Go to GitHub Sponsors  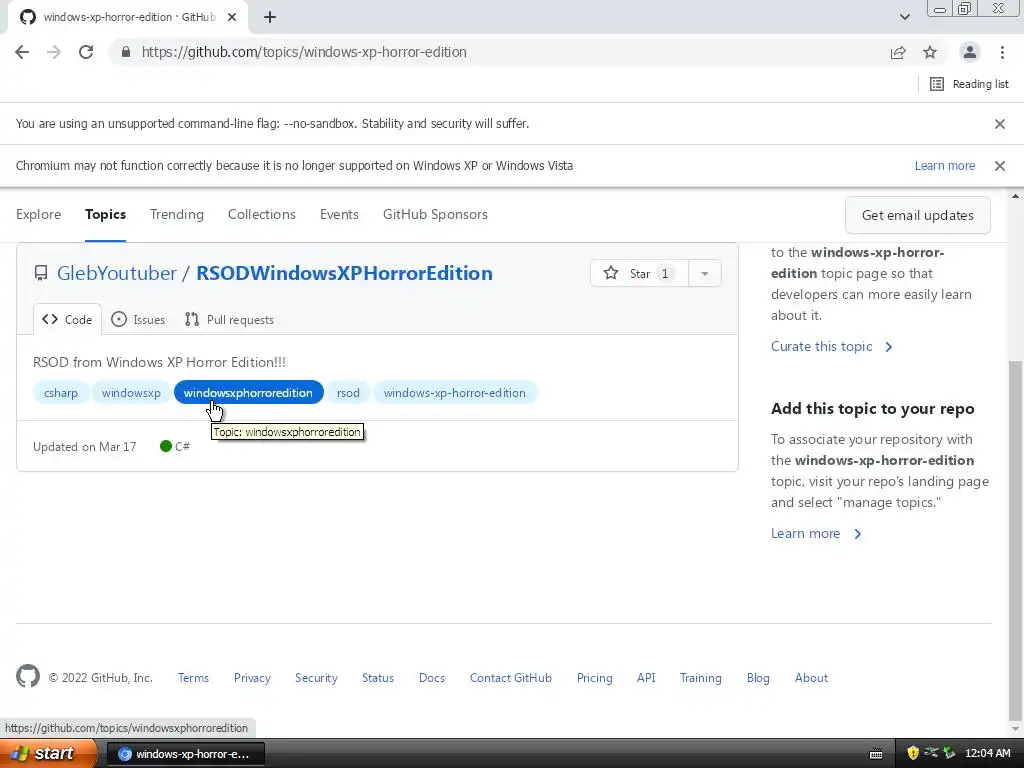[x=436, y=214]
